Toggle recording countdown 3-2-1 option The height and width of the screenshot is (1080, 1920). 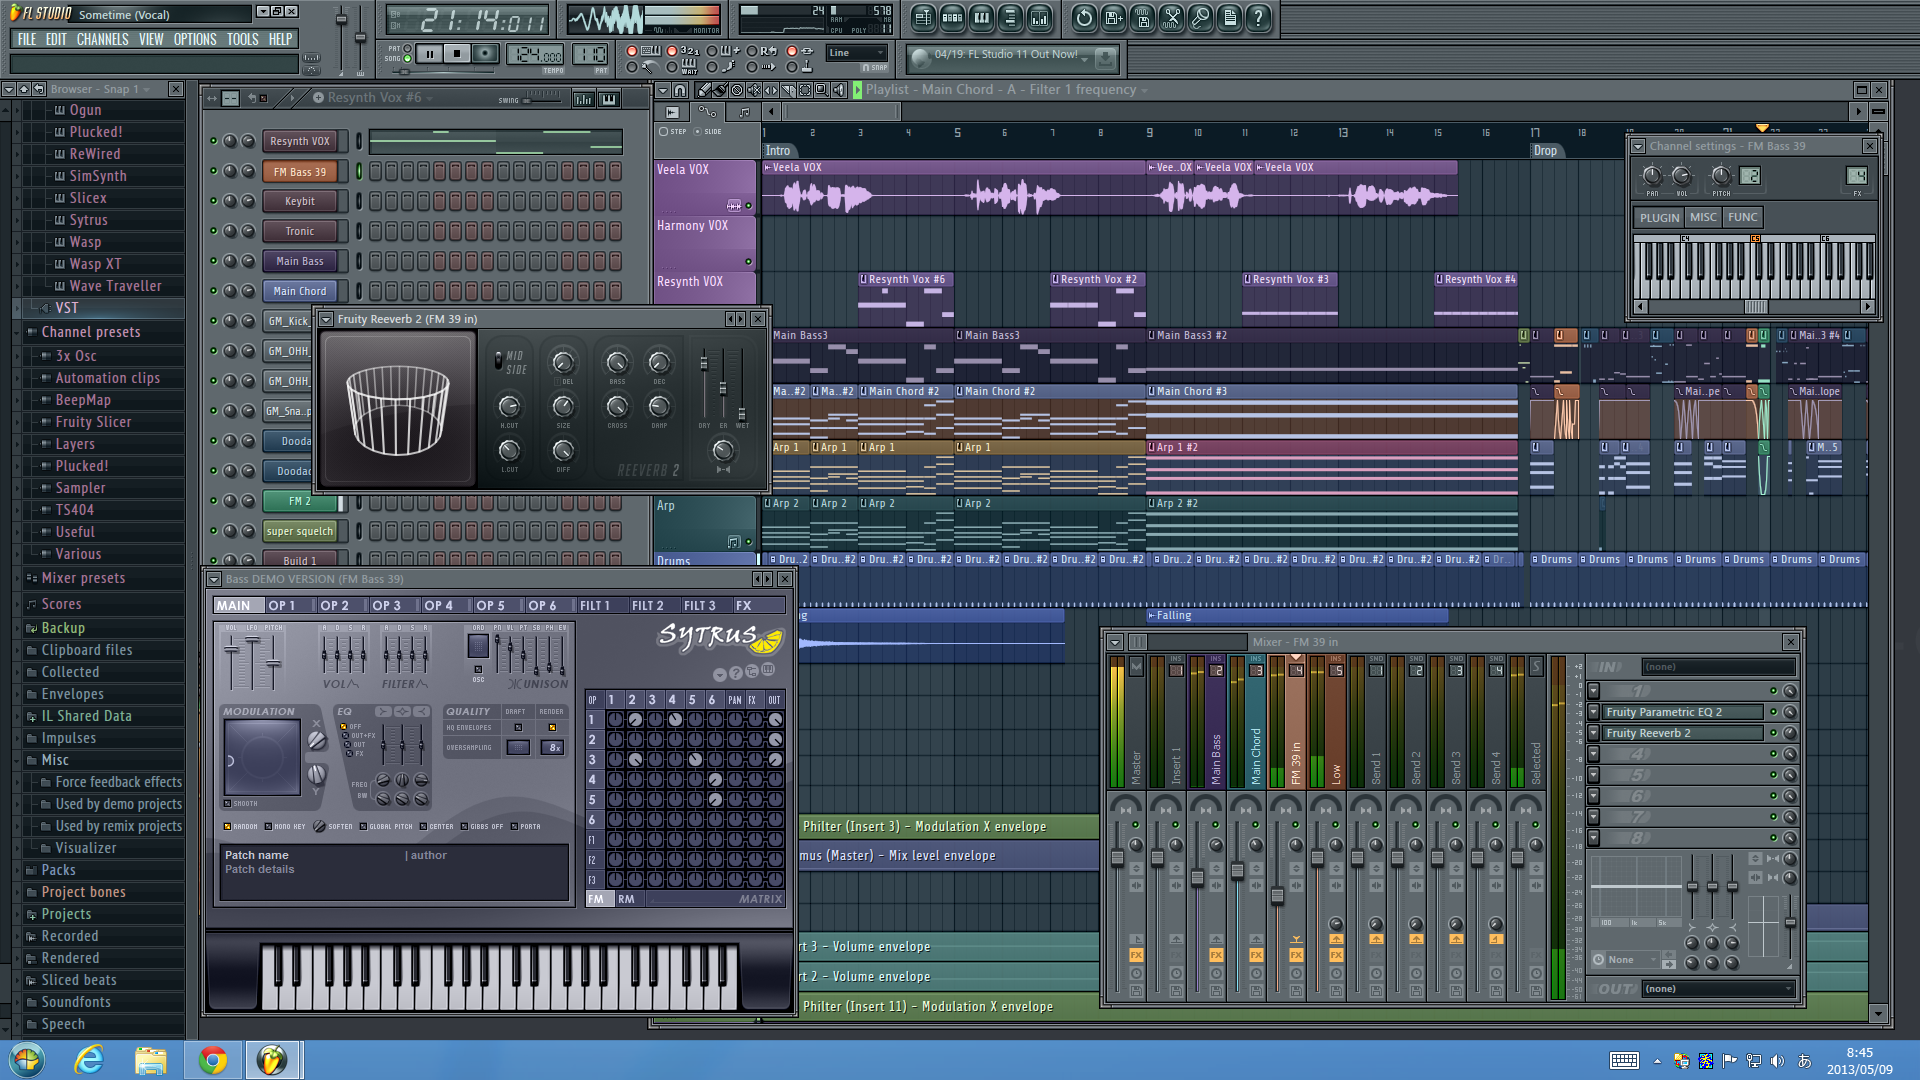pos(672,51)
